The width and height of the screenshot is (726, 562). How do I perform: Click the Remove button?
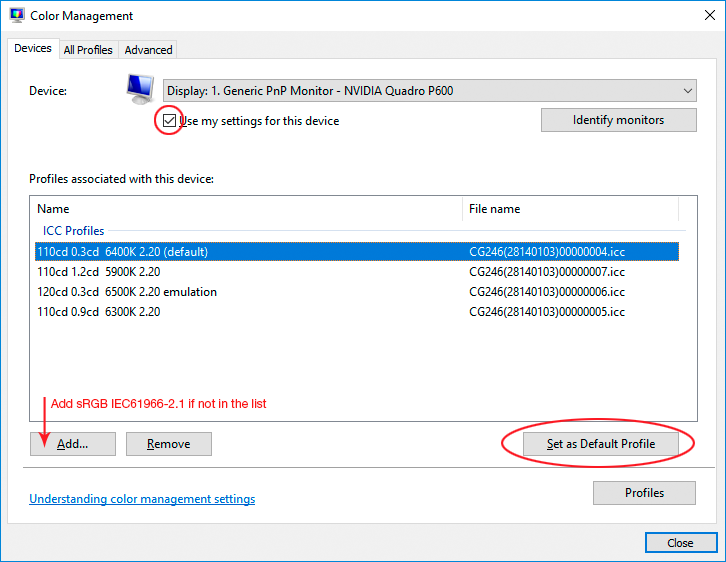point(168,444)
